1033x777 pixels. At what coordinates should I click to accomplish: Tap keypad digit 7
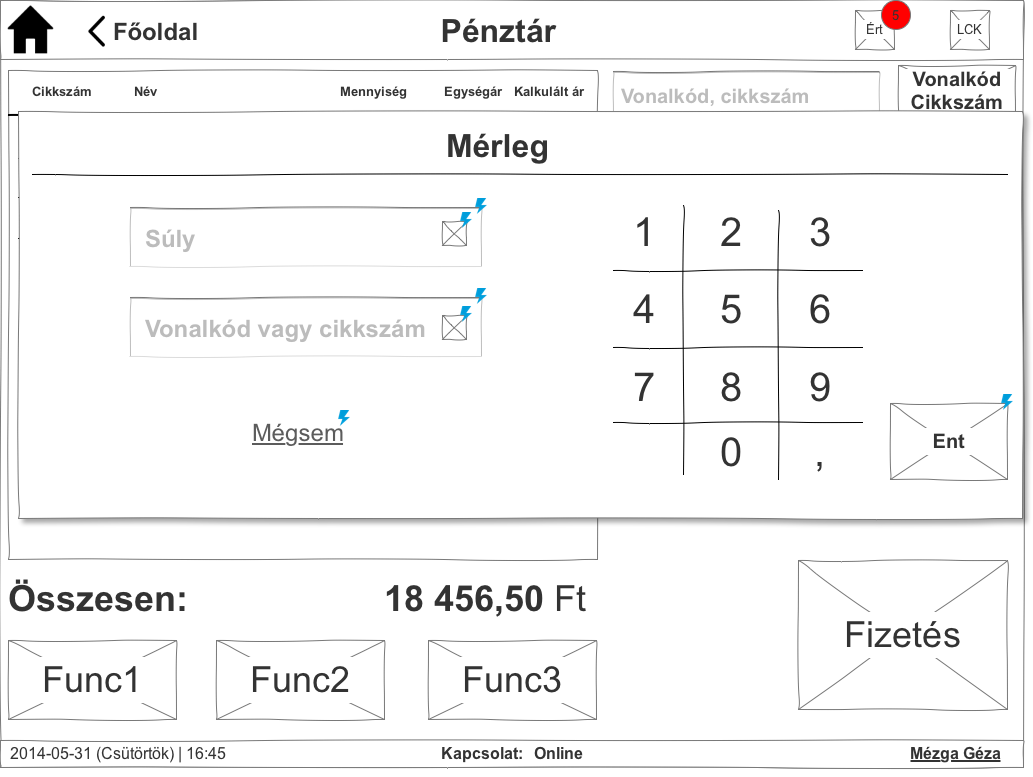point(644,387)
